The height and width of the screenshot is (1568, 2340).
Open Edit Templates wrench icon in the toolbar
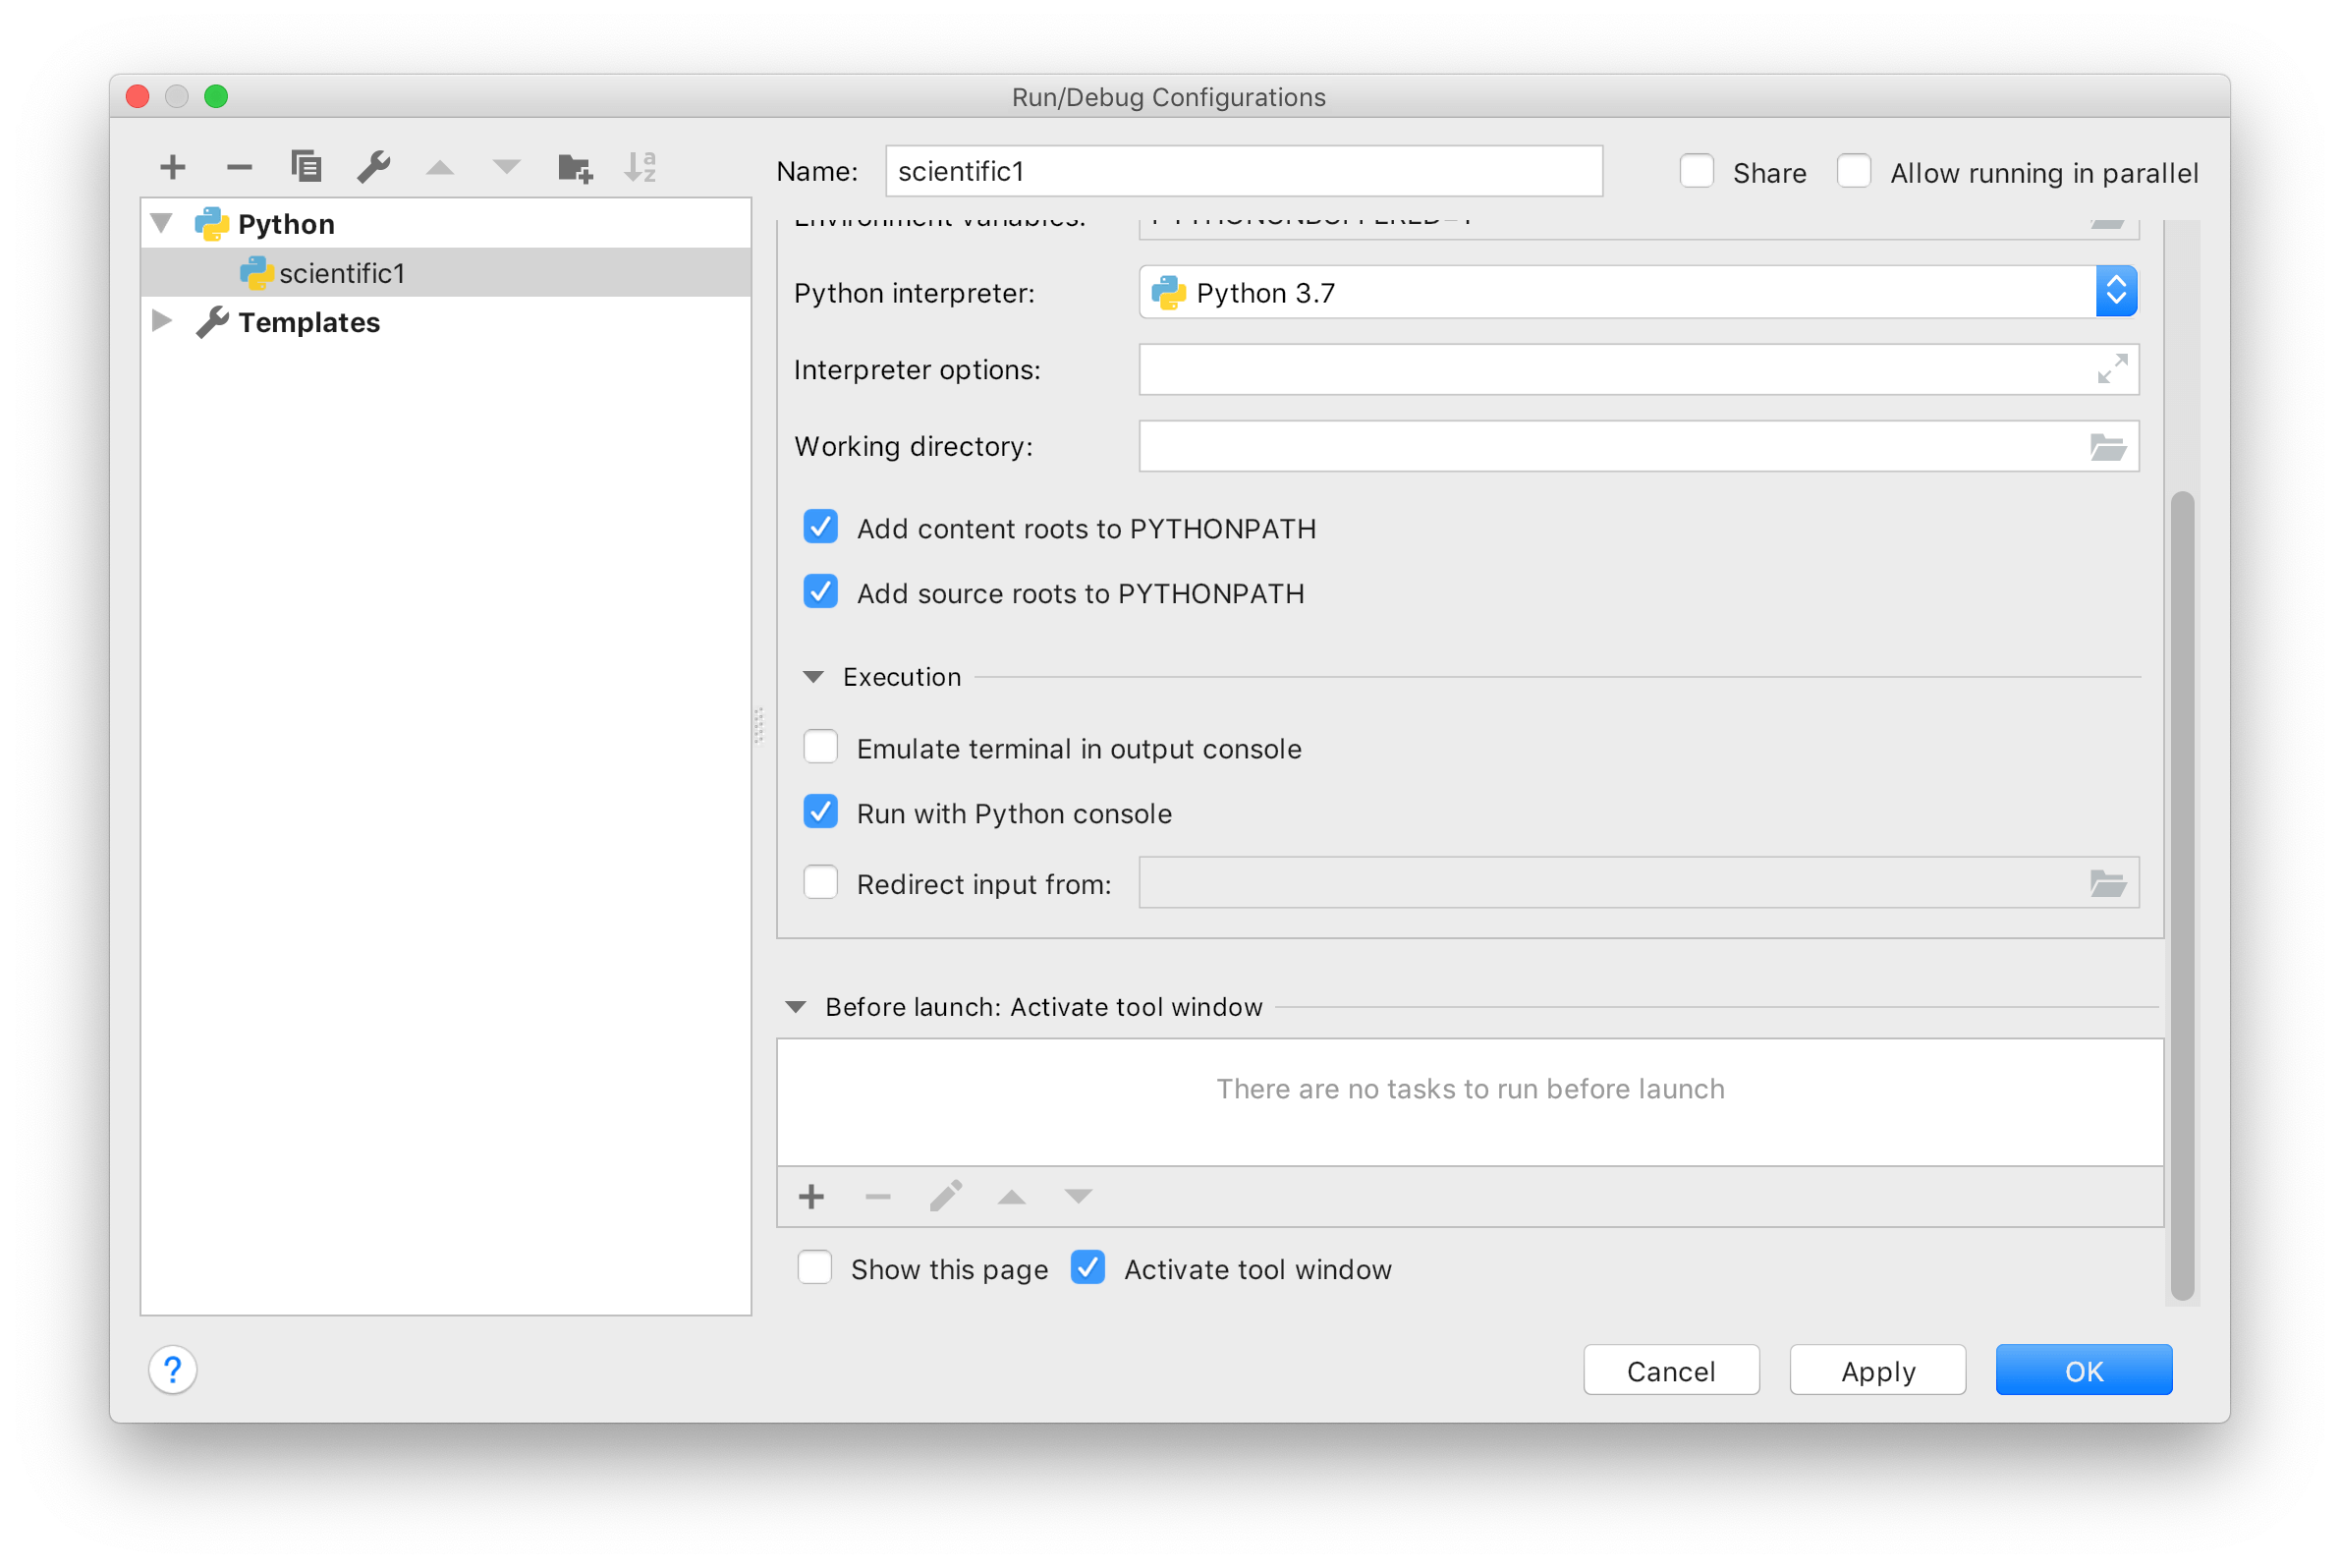point(373,167)
